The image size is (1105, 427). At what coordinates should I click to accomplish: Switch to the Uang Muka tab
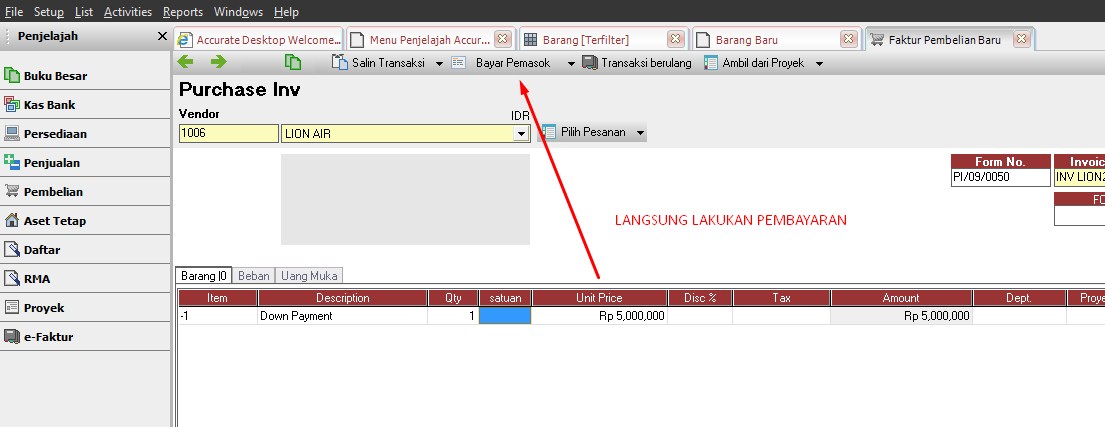point(309,275)
